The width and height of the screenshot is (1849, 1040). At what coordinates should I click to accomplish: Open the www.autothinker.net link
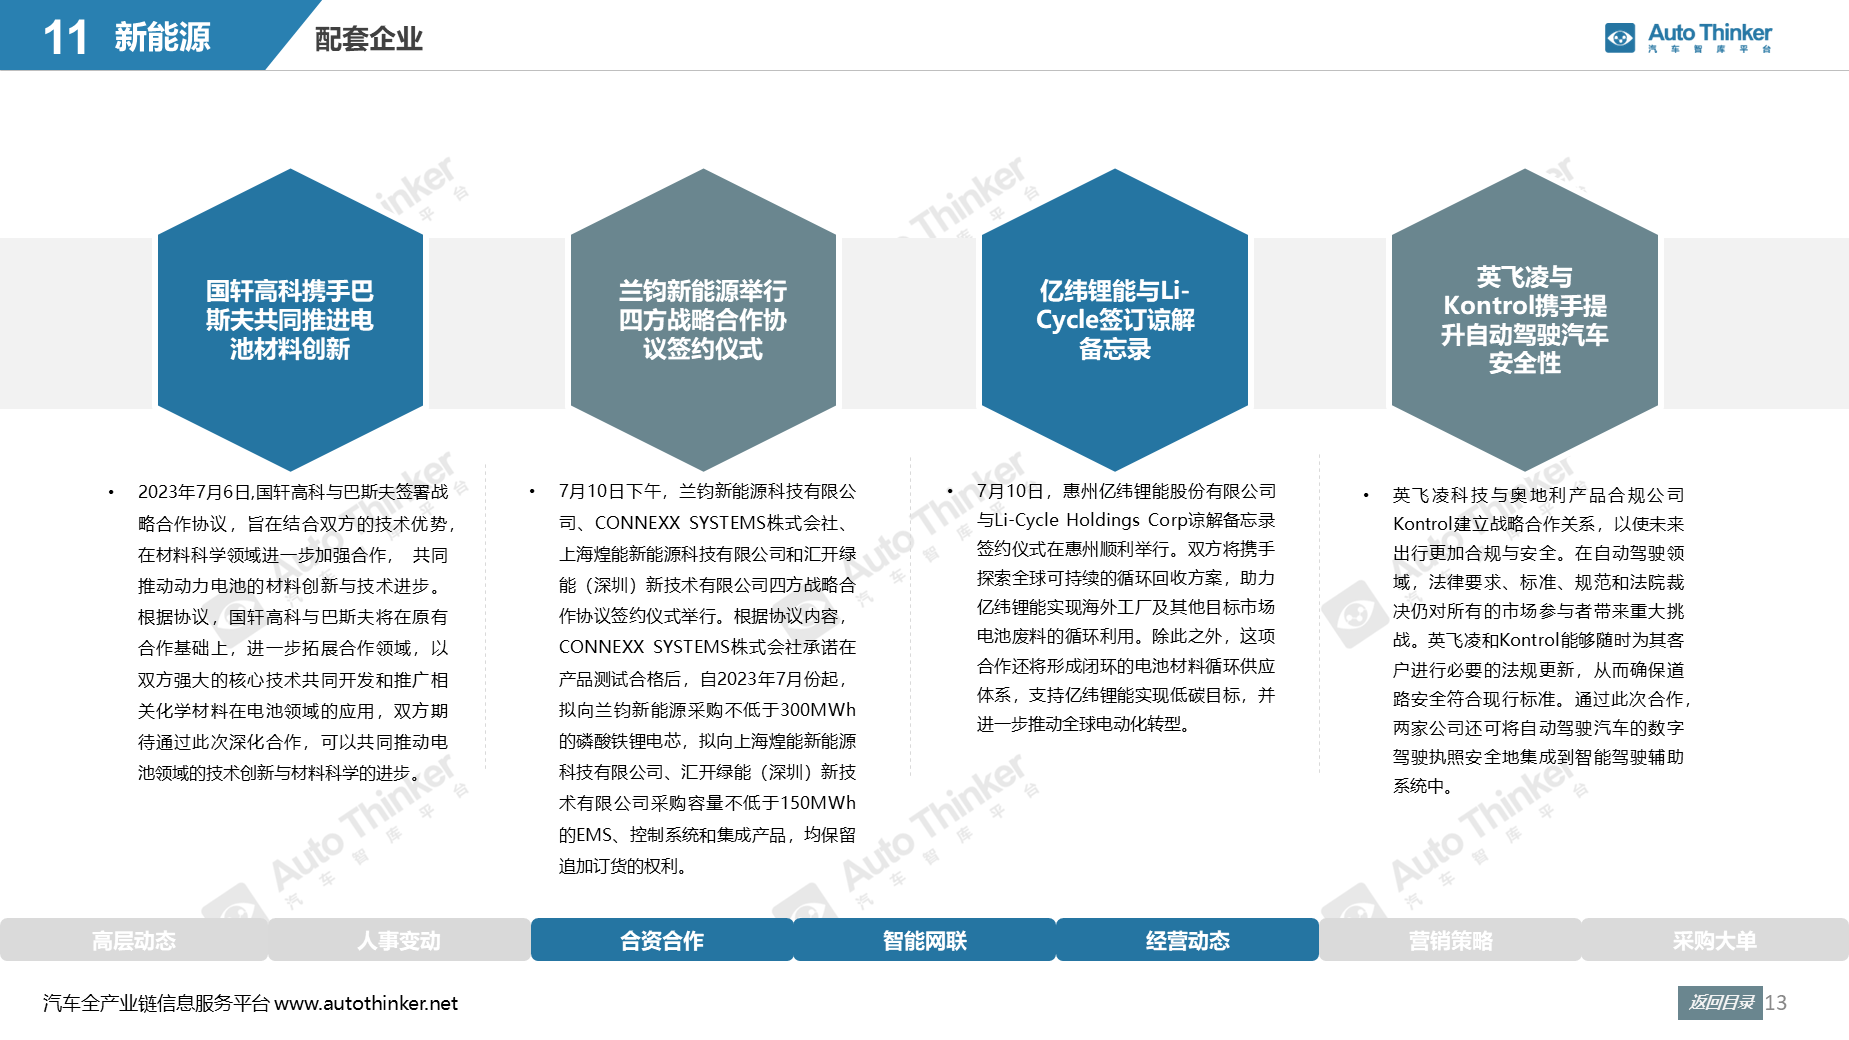366,1003
